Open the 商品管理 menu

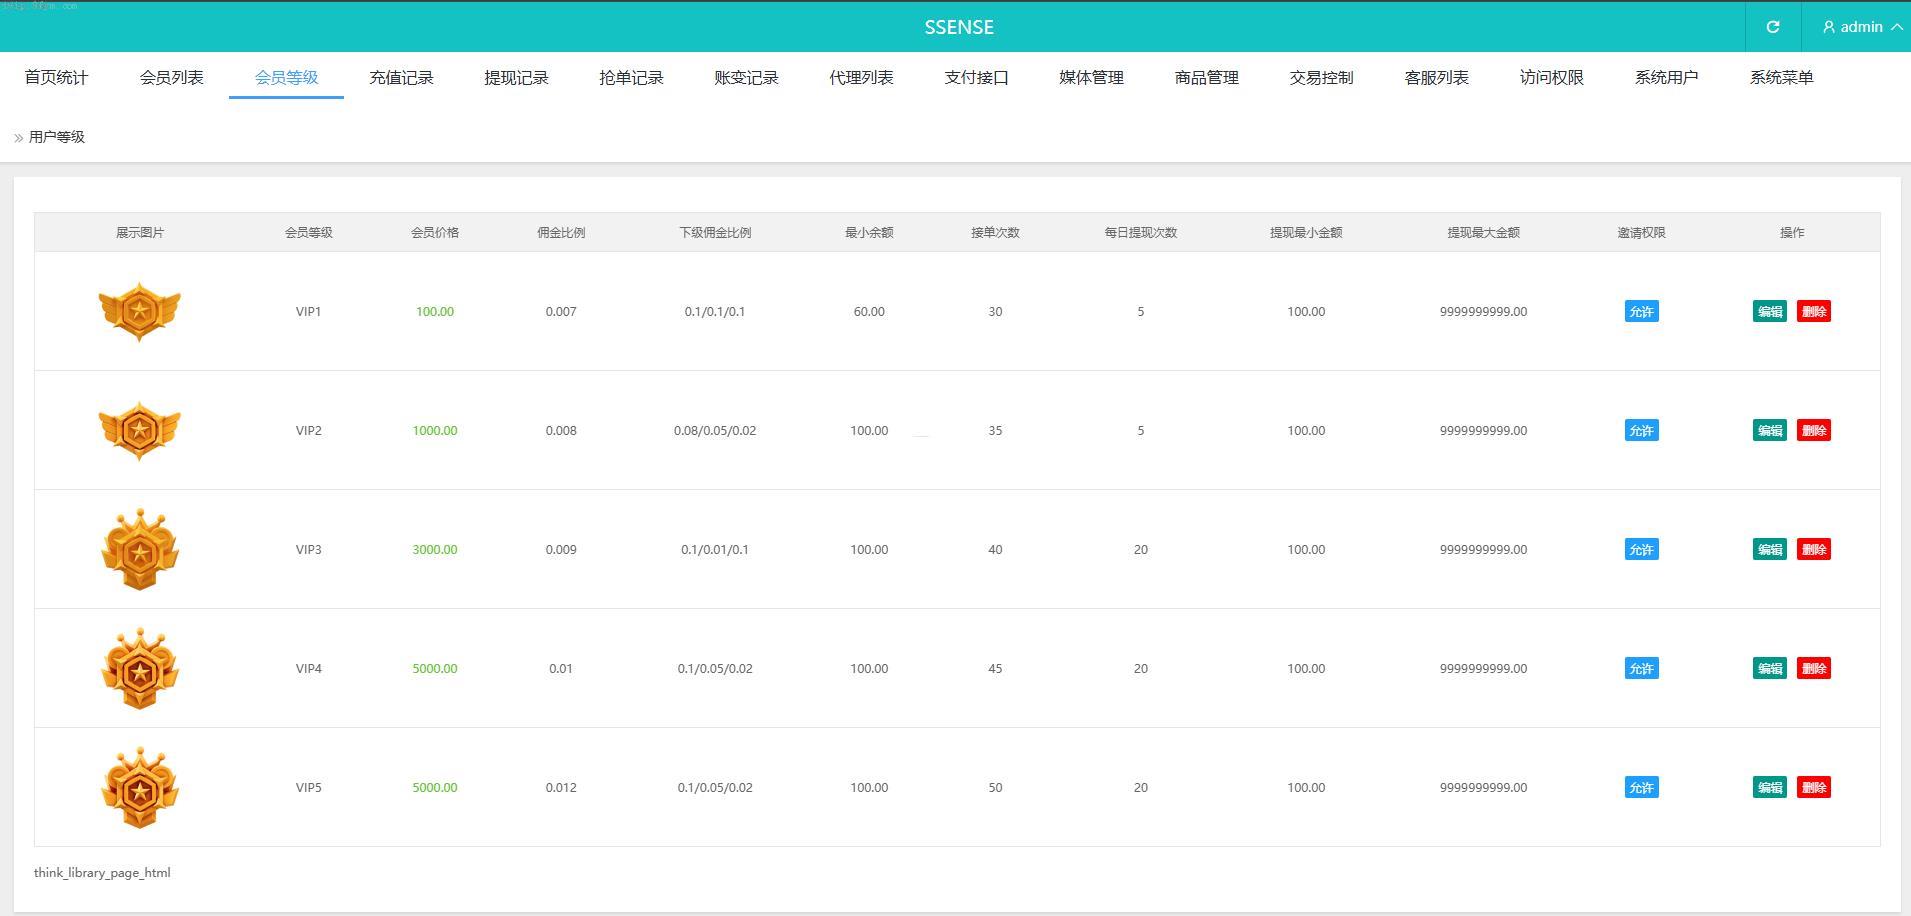[1206, 77]
